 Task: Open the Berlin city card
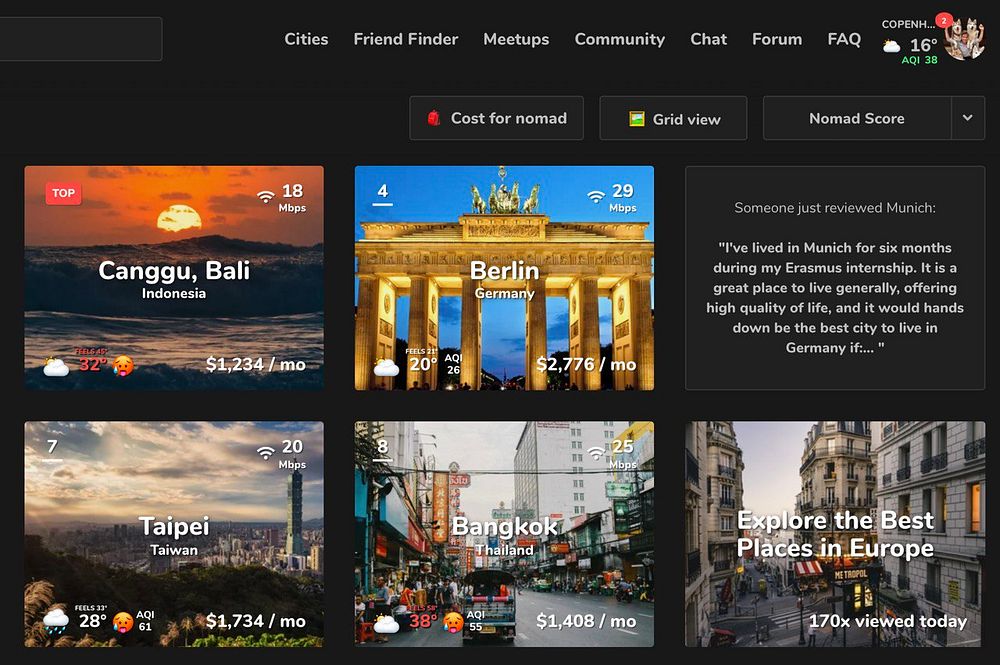click(x=504, y=278)
